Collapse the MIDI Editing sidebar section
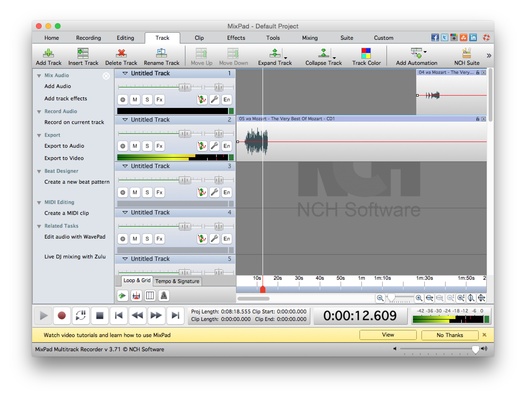Image resolution: width=526 pixels, height=400 pixels. (x=39, y=203)
